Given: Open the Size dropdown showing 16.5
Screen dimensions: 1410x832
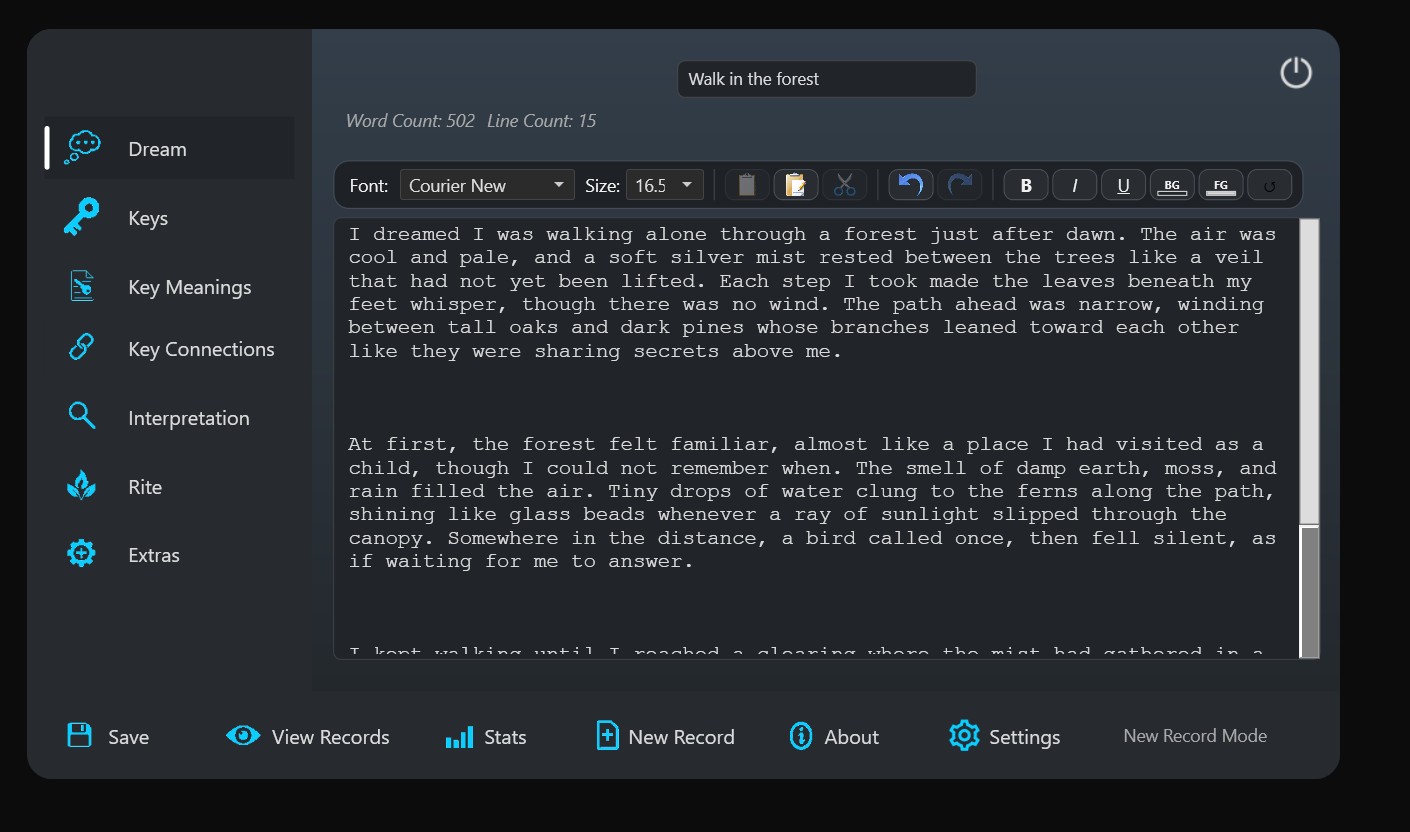Looking at the screenshot, I should click(x=665, y=185).
